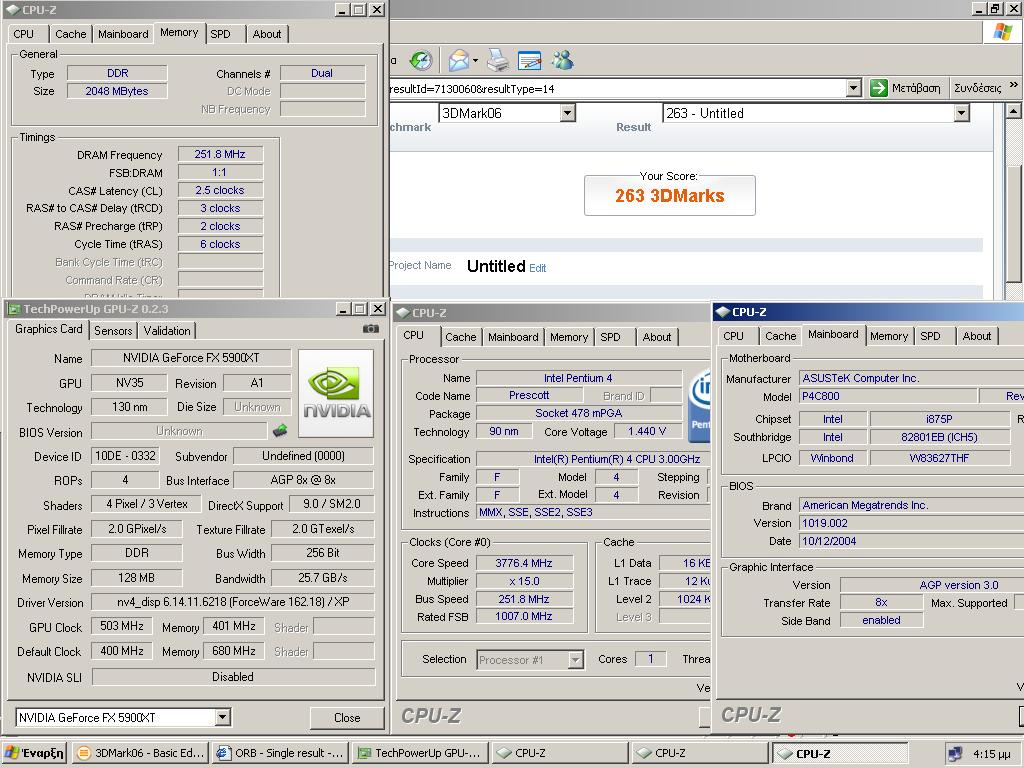Open Result '263 - Untitled' dropdown
1024x768 pixels.
961,113
